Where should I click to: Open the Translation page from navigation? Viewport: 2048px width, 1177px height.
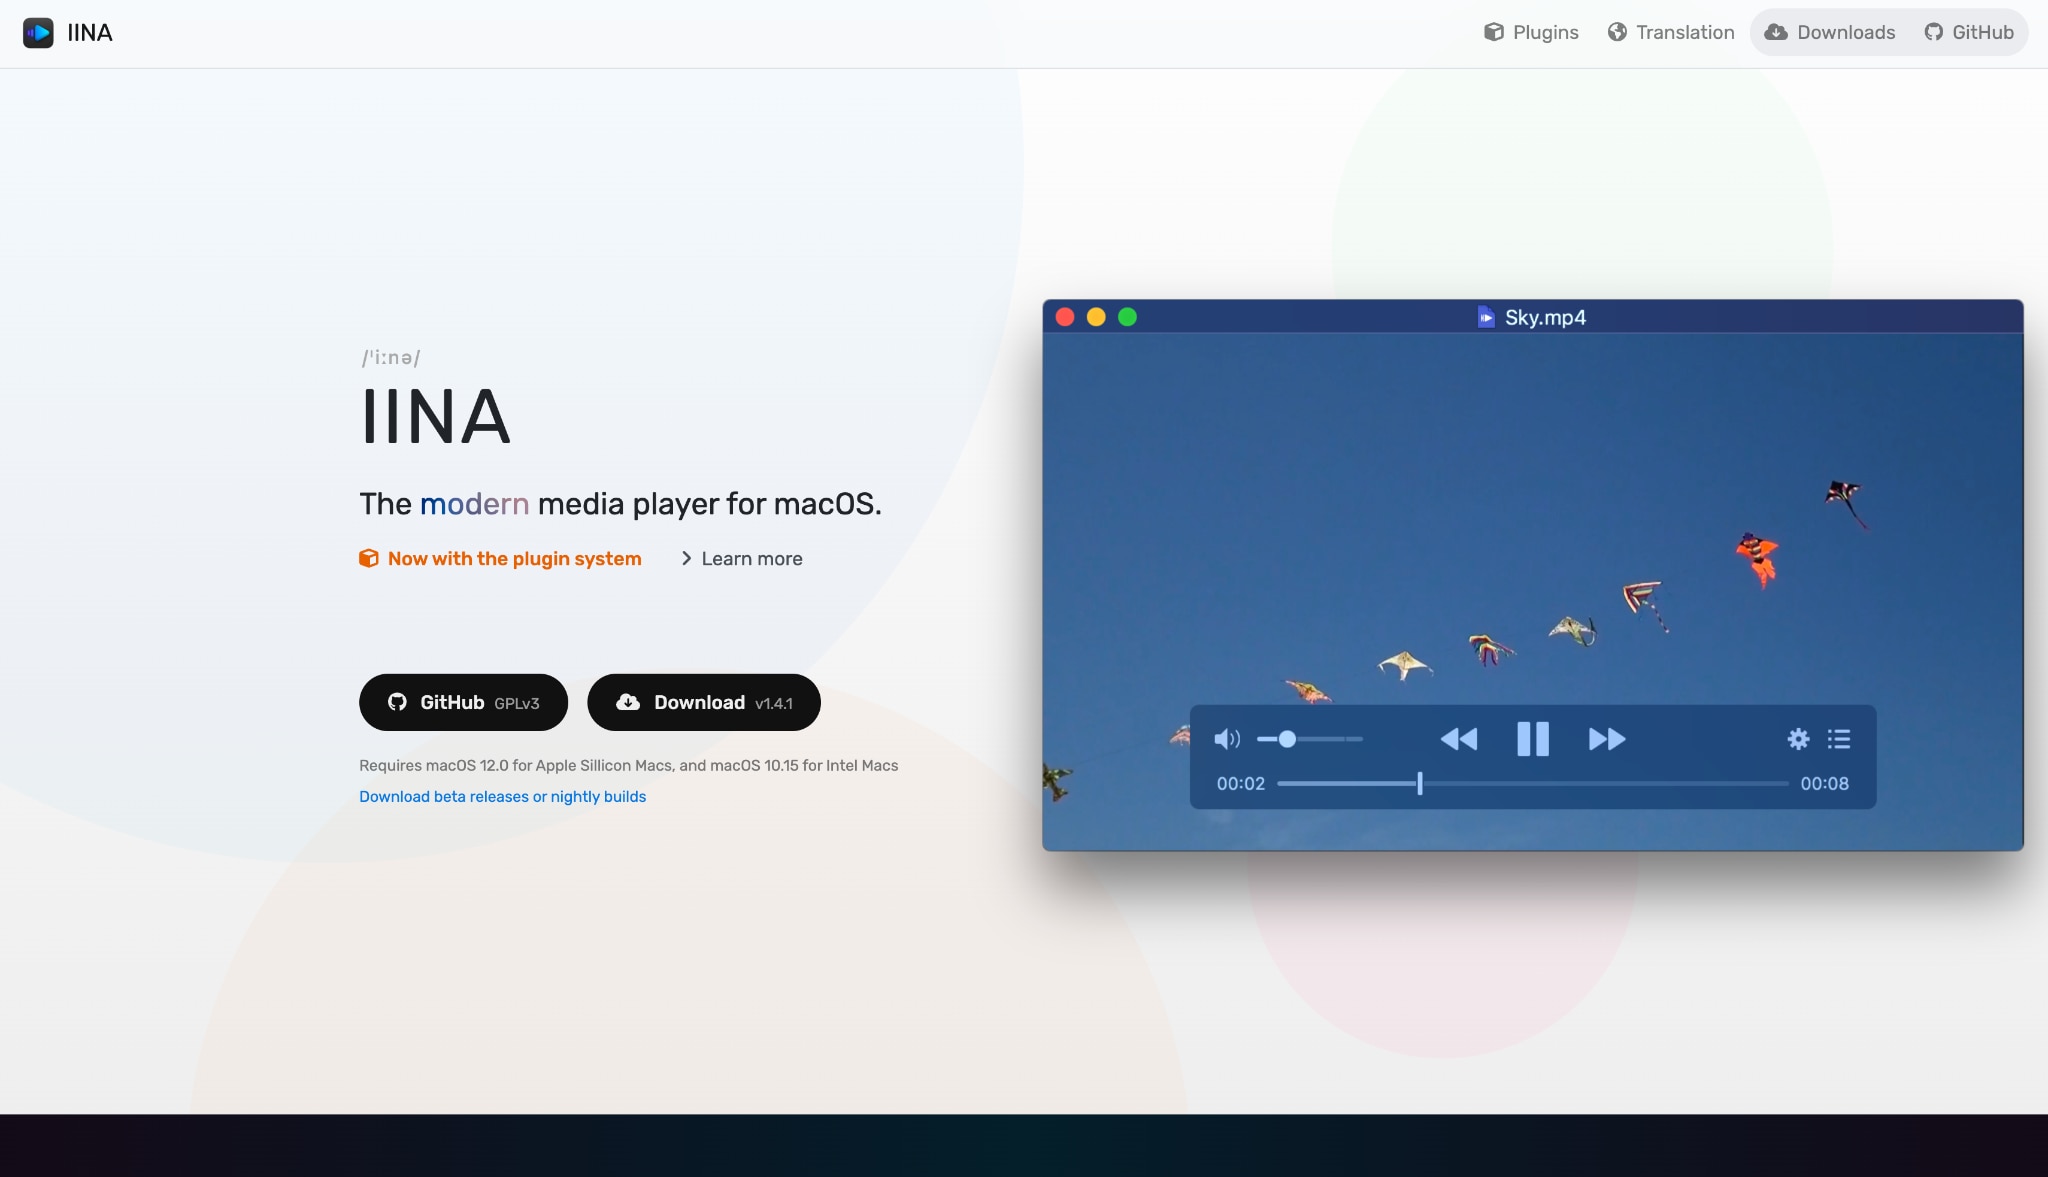[1671, 32]
